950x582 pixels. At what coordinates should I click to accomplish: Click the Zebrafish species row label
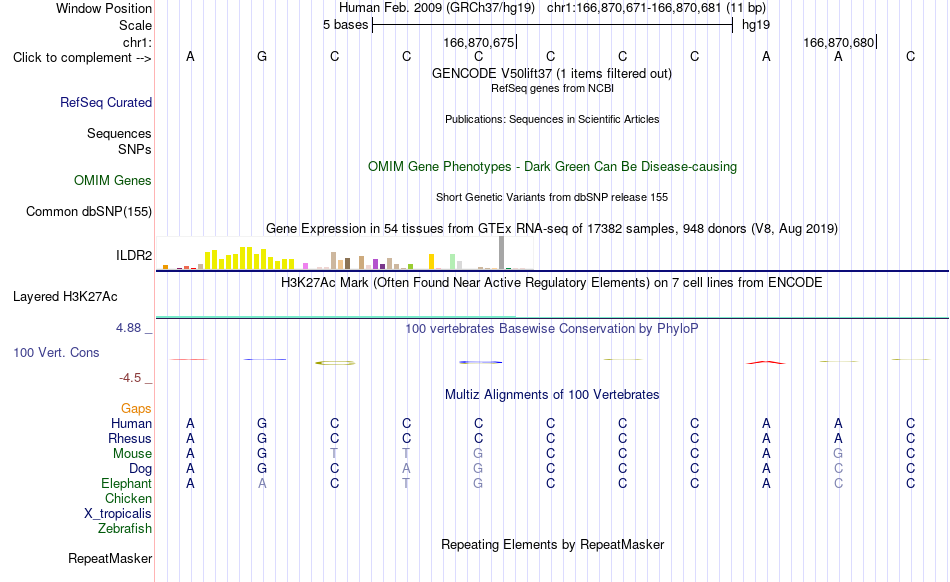125,528
